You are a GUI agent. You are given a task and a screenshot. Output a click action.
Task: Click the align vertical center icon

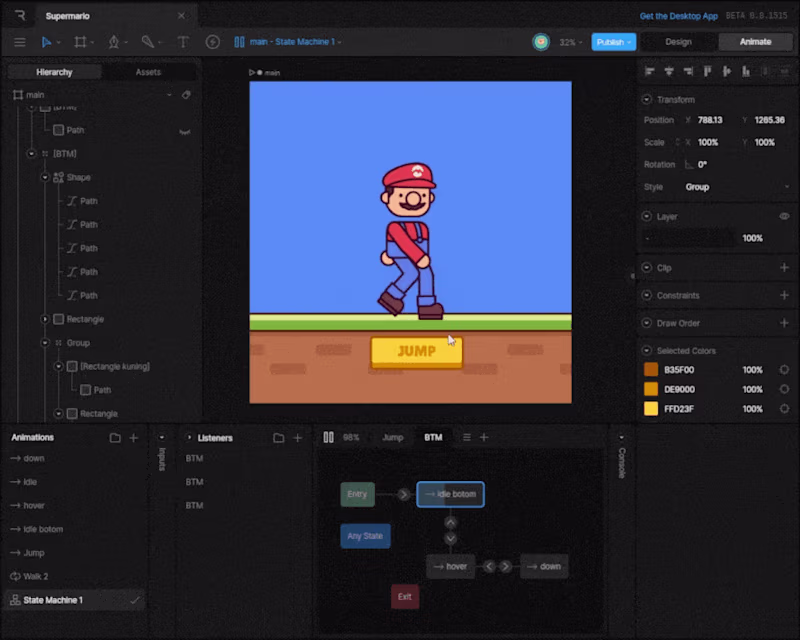pos(727,71)
